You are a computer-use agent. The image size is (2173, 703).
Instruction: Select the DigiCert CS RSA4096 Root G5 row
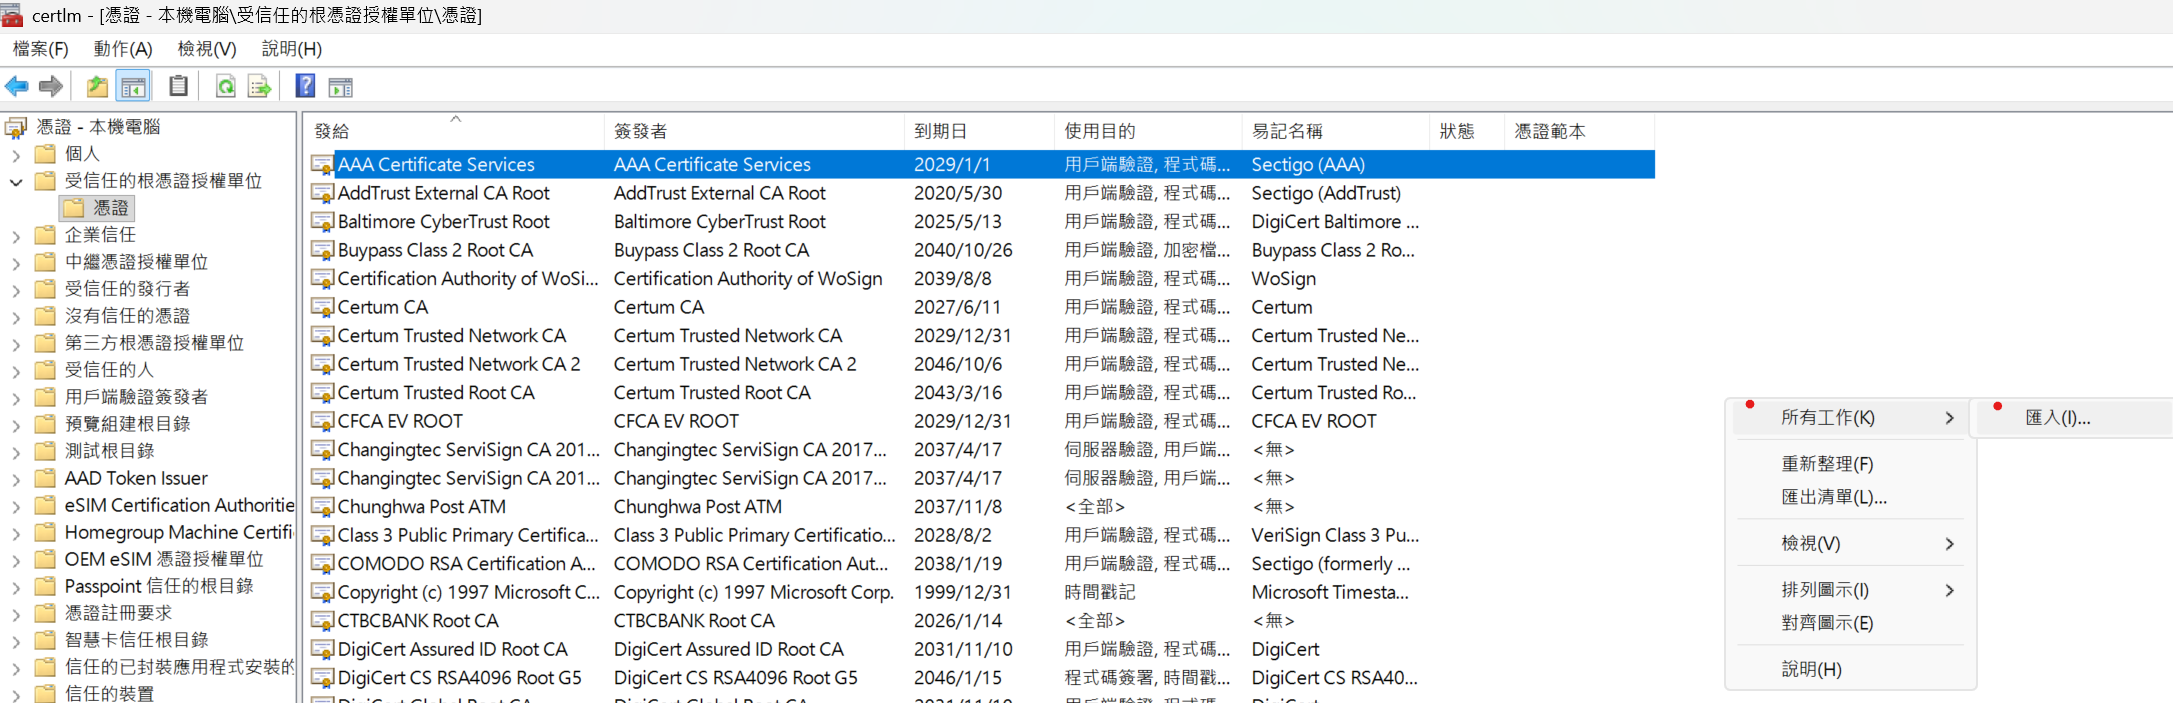pyautogui.click(x=981, y=678)
